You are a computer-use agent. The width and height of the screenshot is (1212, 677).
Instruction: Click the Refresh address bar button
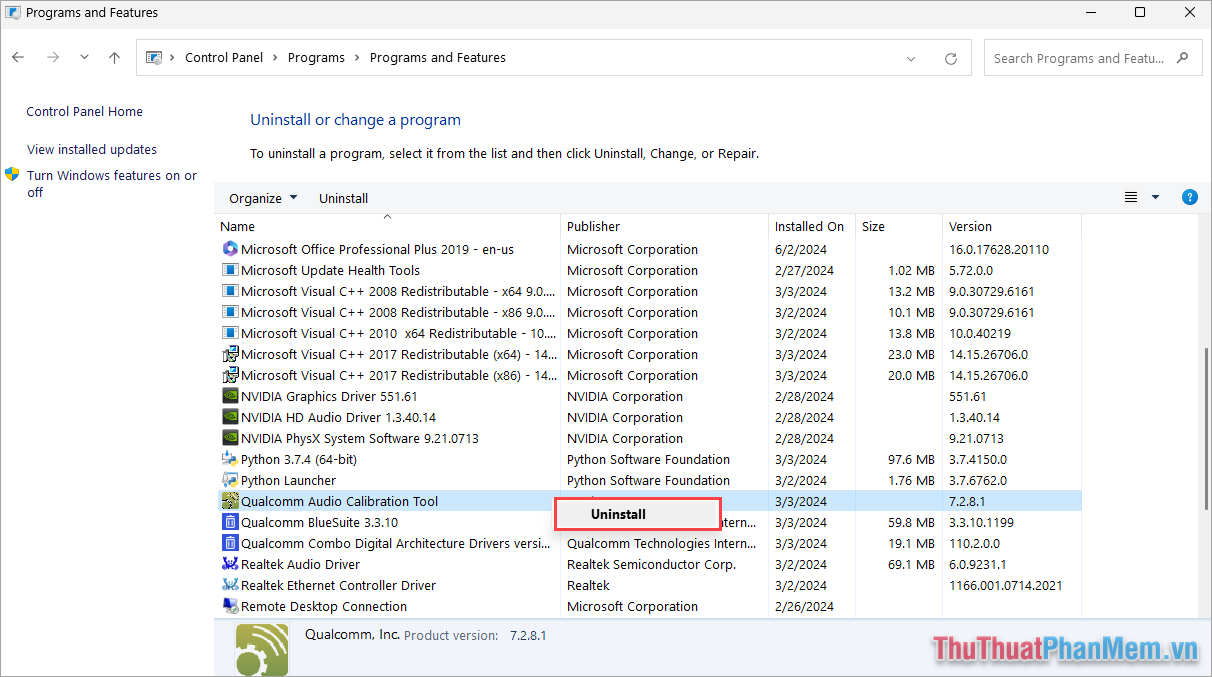951,58
